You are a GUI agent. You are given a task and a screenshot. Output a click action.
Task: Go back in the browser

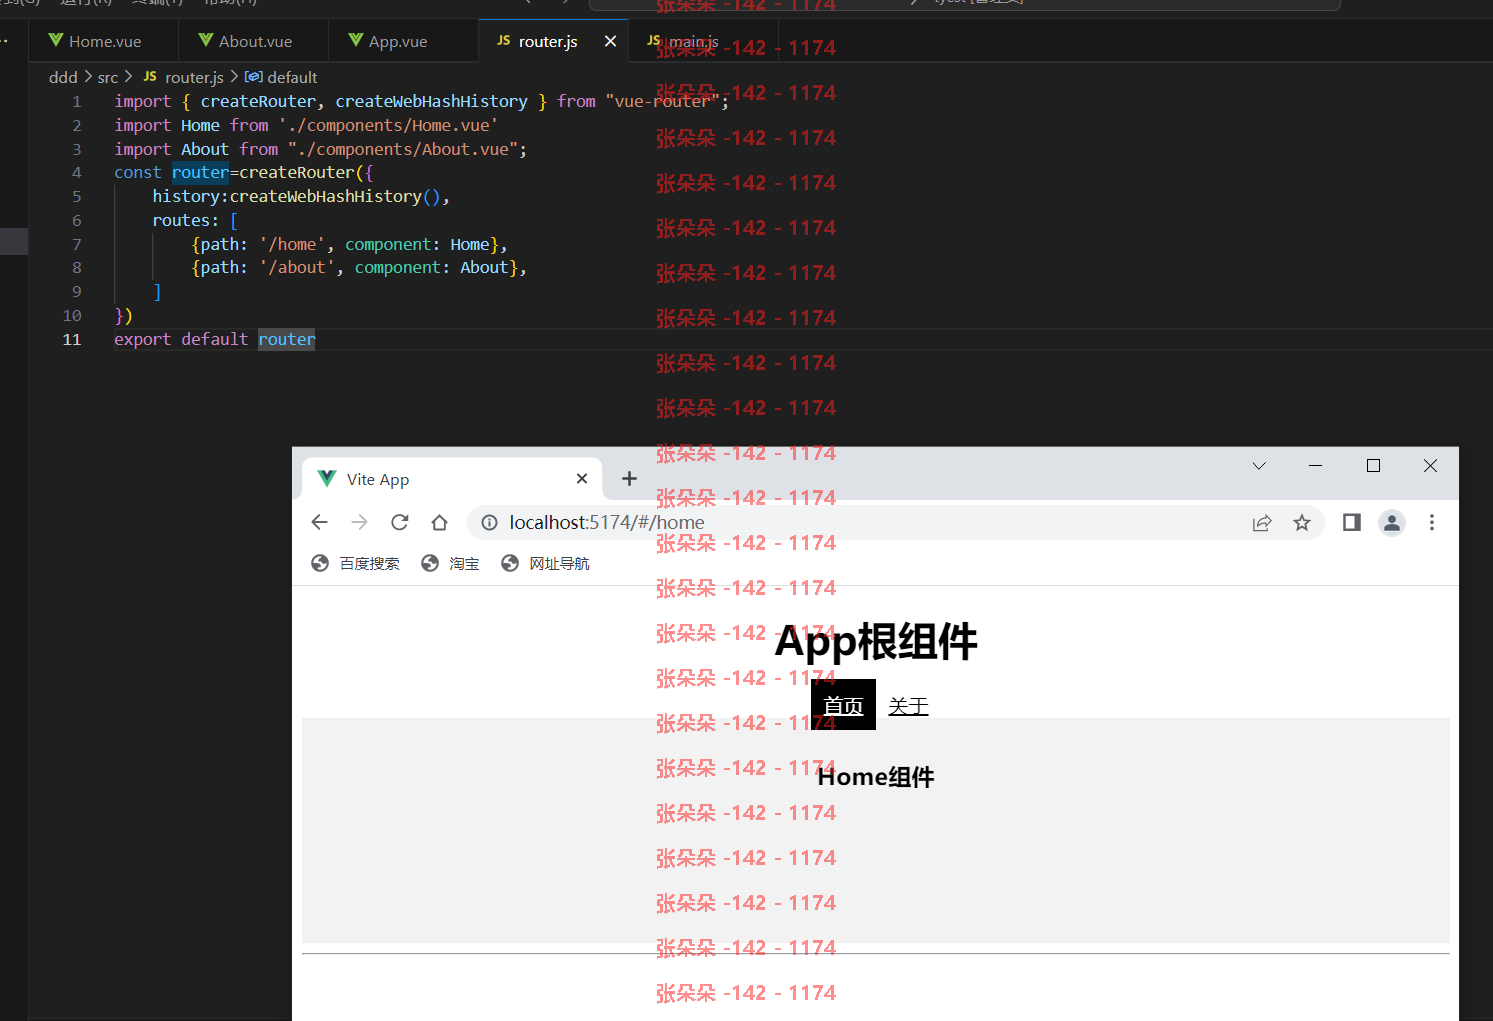click(319, 522)
